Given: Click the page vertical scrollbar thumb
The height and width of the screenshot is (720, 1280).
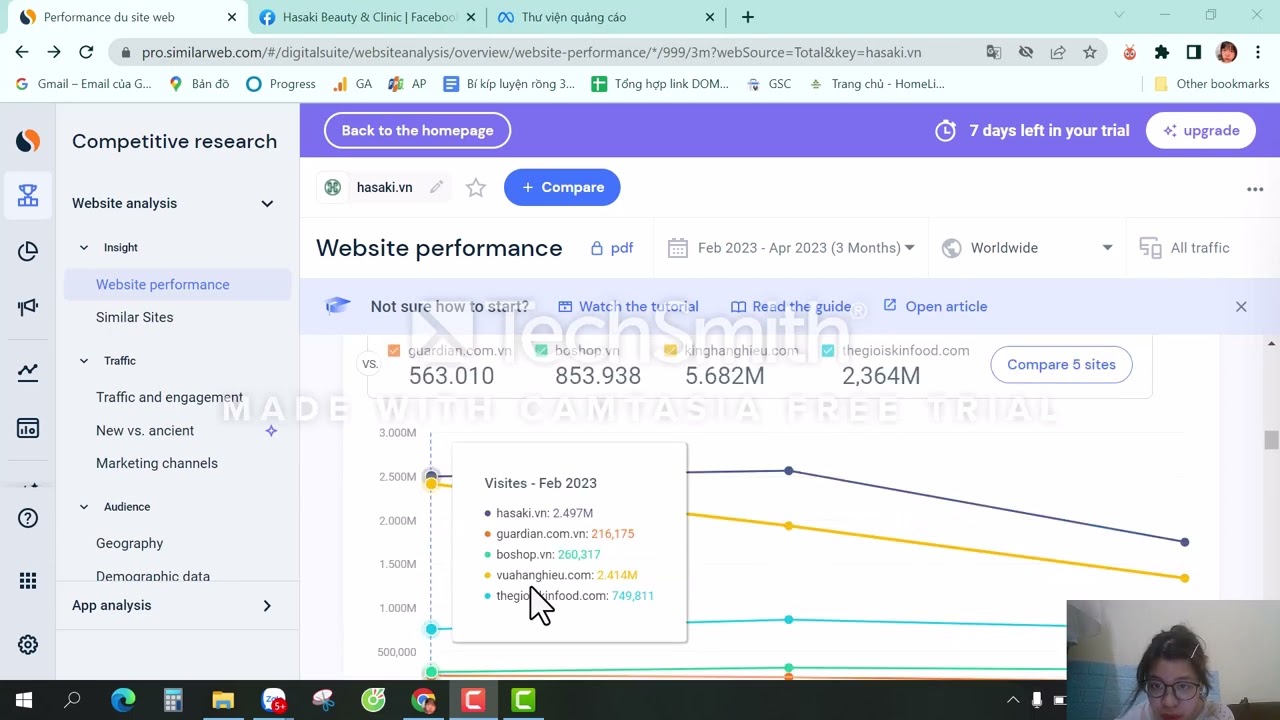Looking at the screenshot, I should 1271,440.
